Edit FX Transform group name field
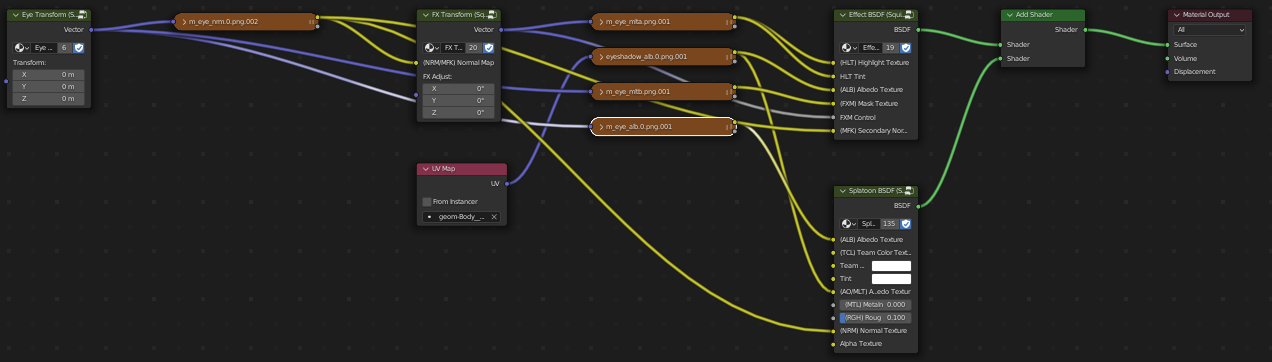Screen dimensions: 1272x362 pos(452,47)
